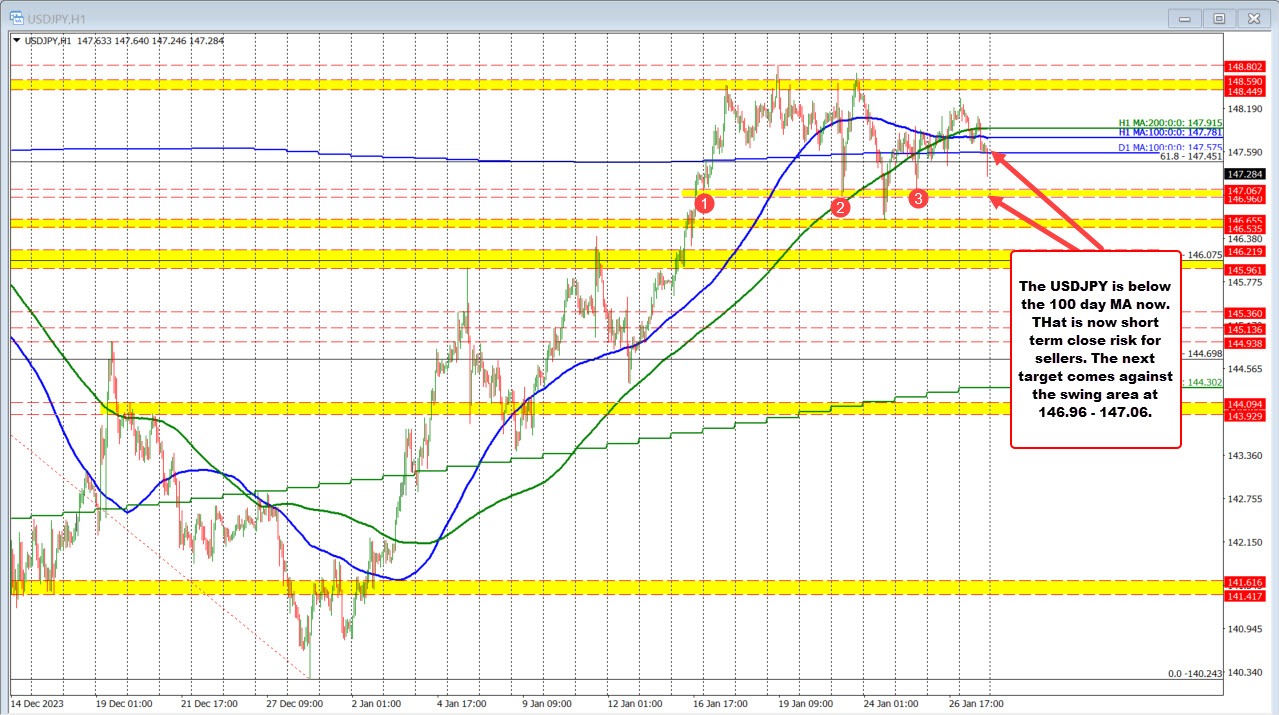The height and width of the screenshot is (715, 1279).
Task: Select the 143.929 red price level label
Action: point(1246,415)
